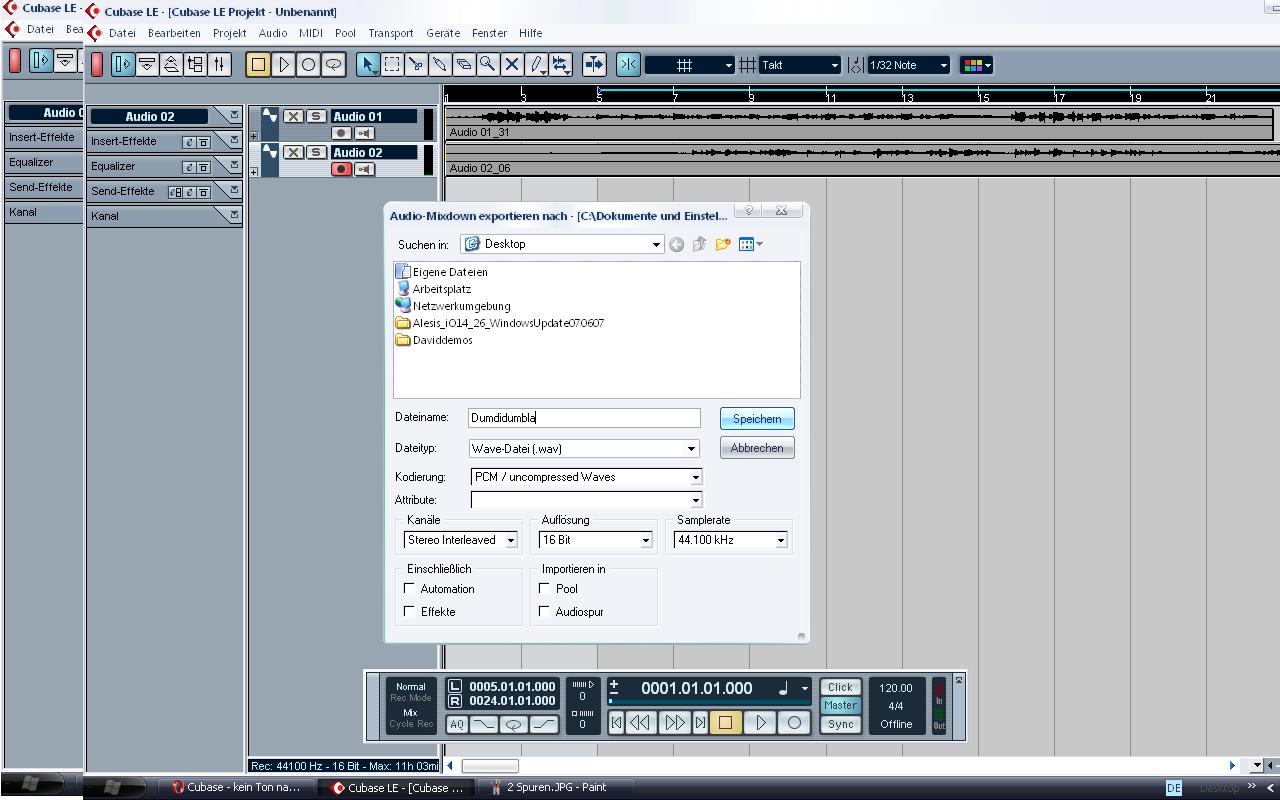Toggle monitor button on Audio 01

(364, 133)
